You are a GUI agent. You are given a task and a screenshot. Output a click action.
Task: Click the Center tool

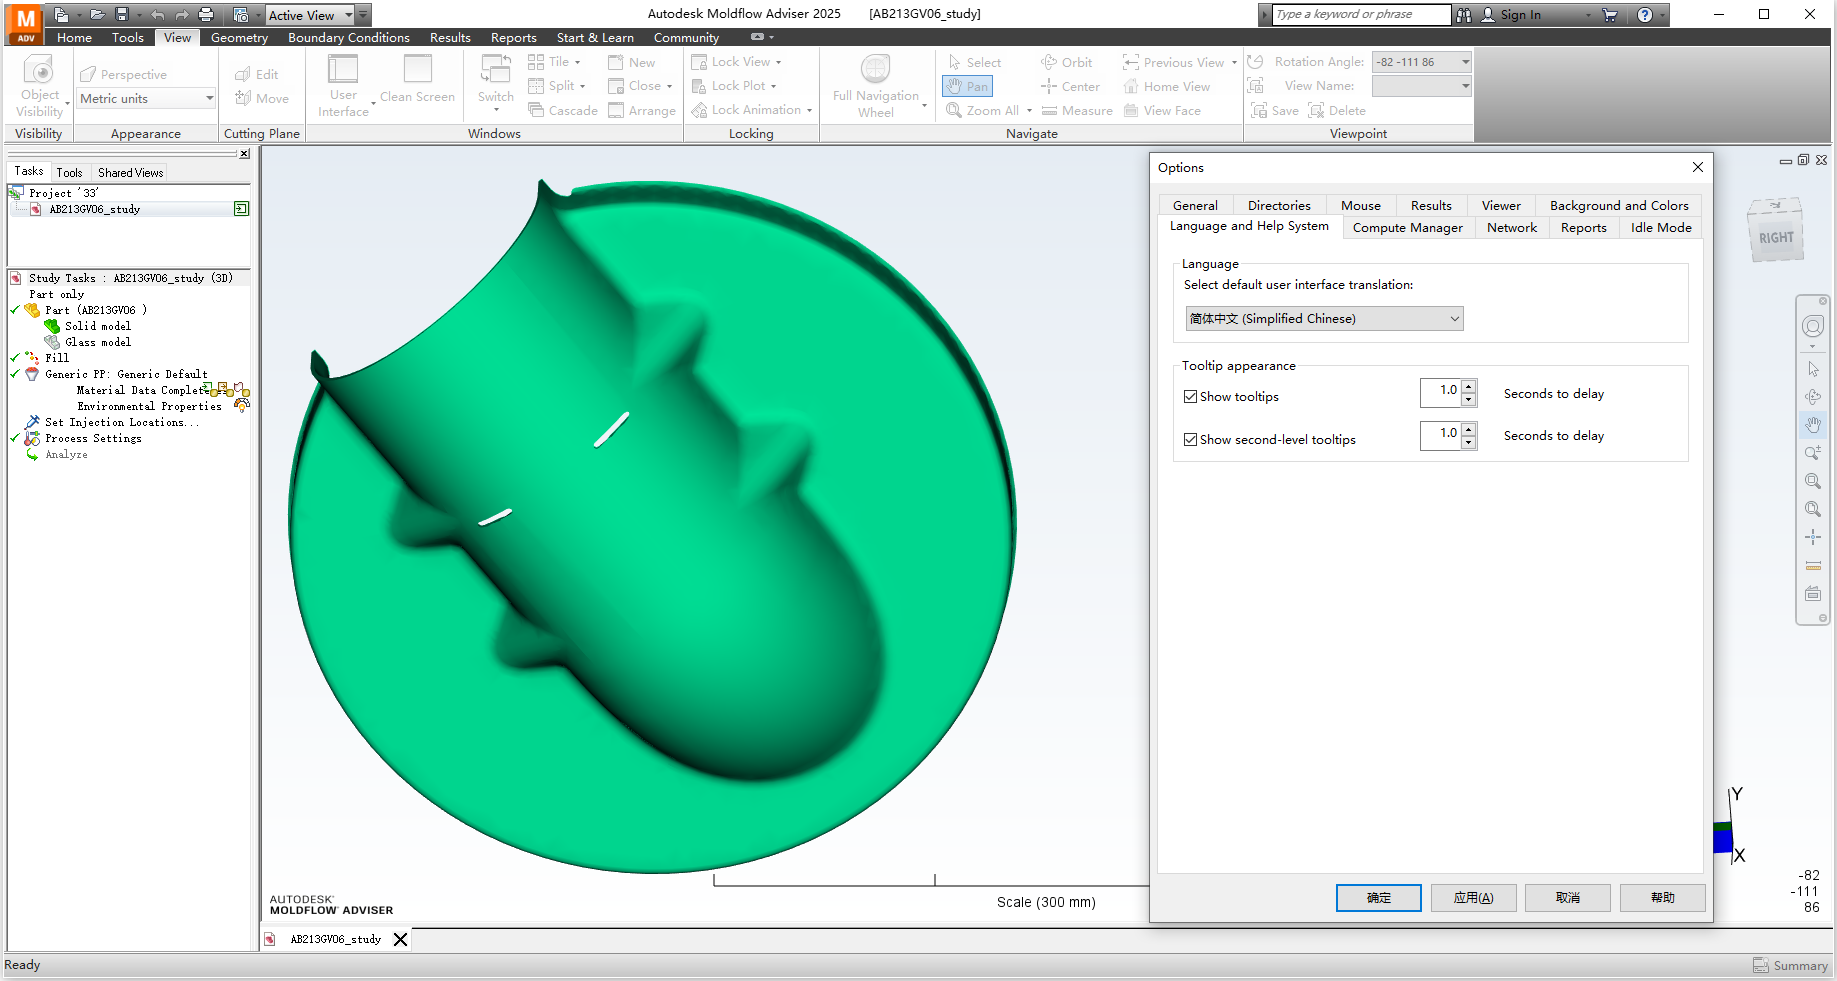[1070, 87]
